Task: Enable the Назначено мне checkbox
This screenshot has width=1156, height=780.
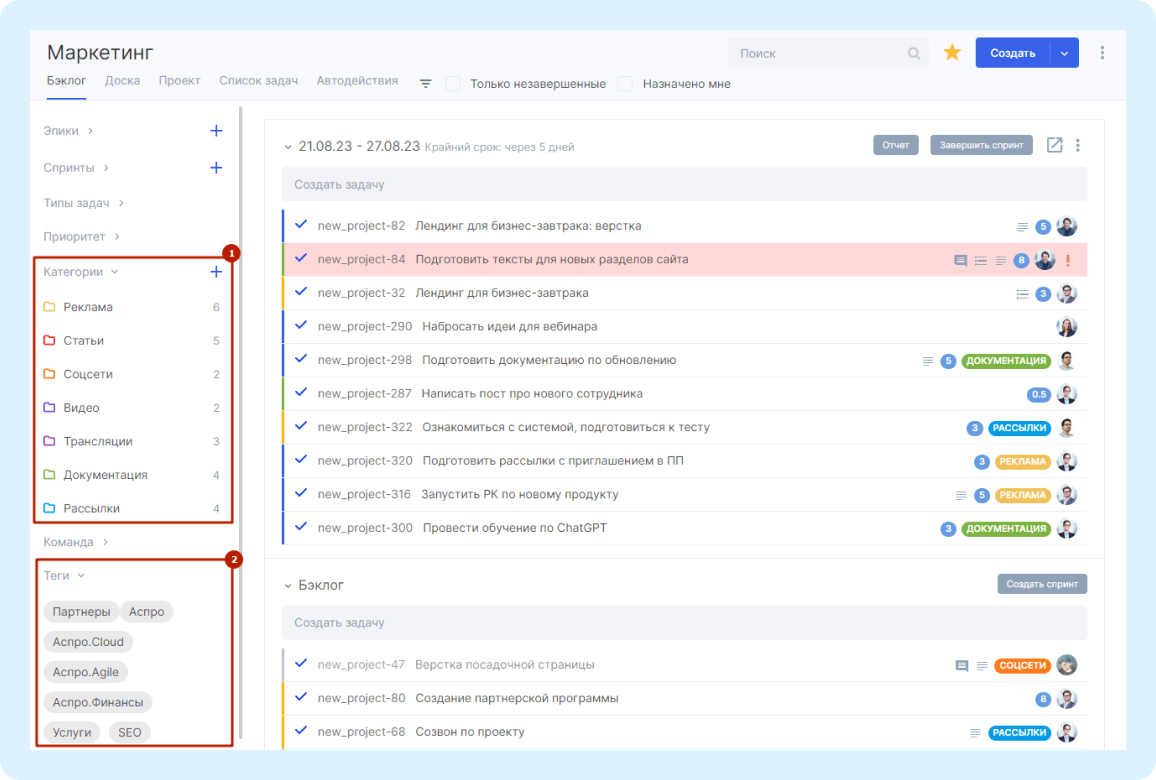Action: 625,84
